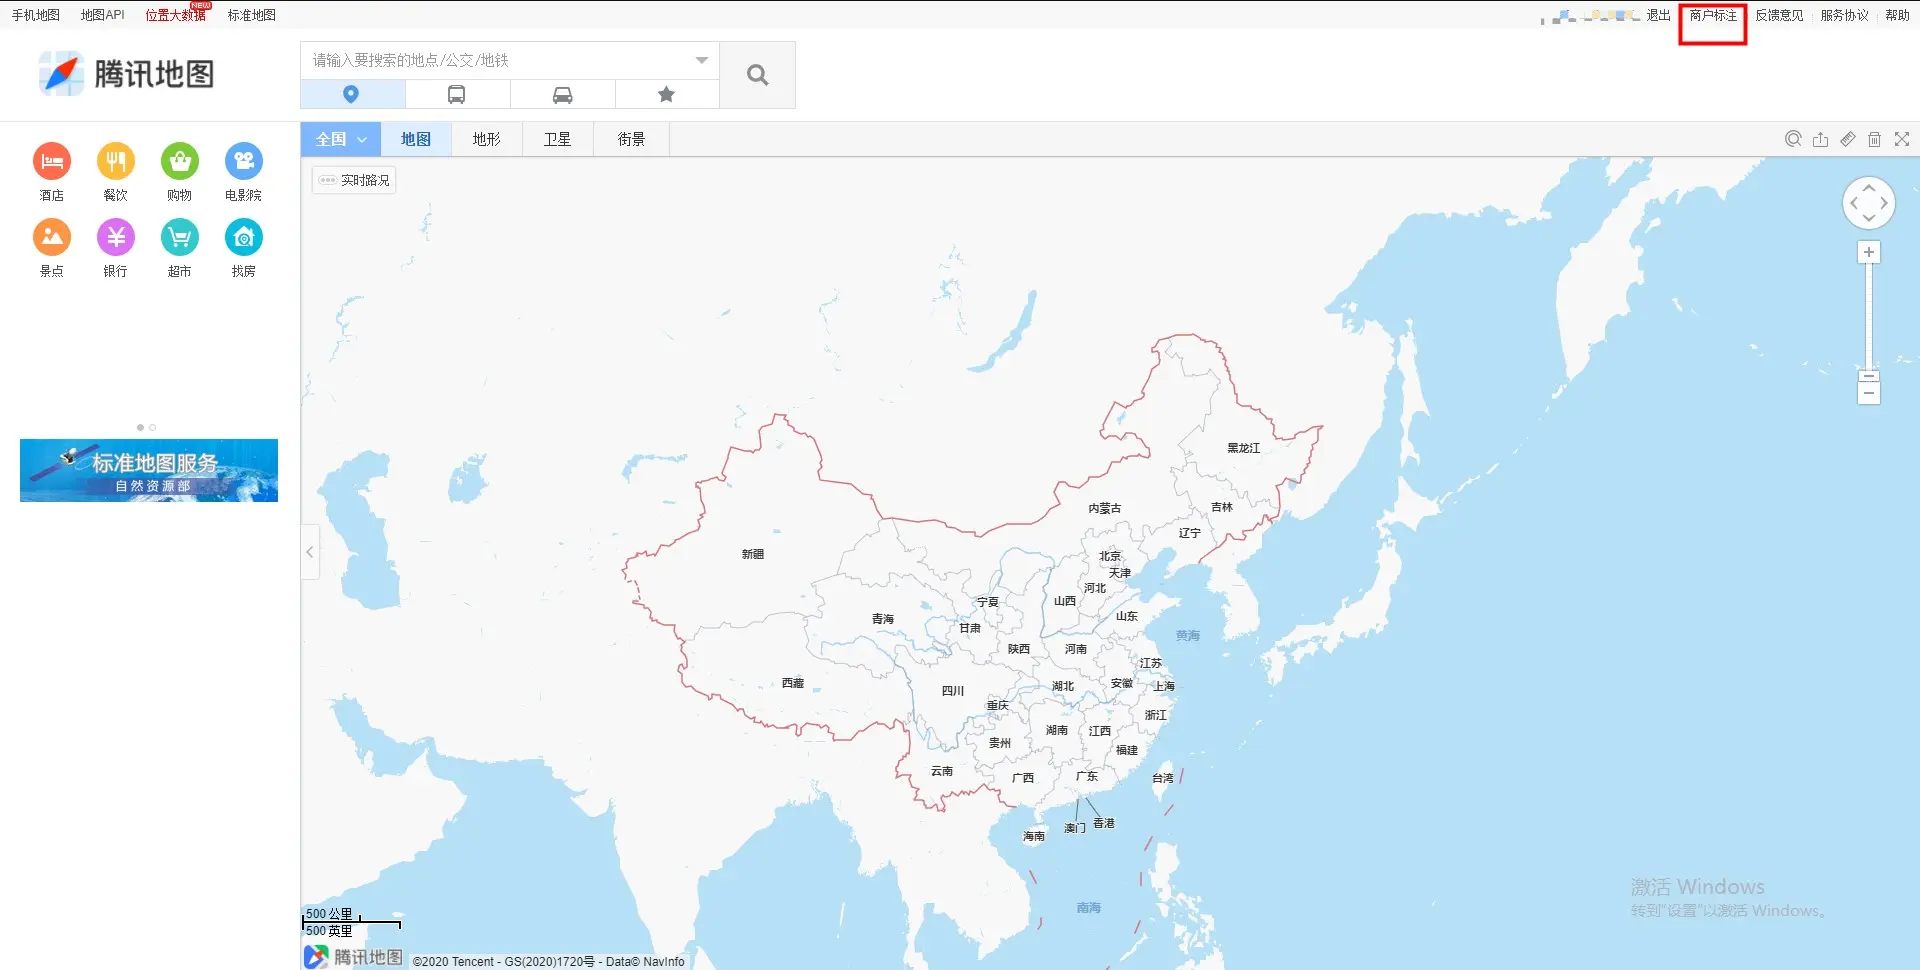Open the 全国 city selector dropdown
The height and width of the screenshot is (970, 1920).
tap(340, 140)
